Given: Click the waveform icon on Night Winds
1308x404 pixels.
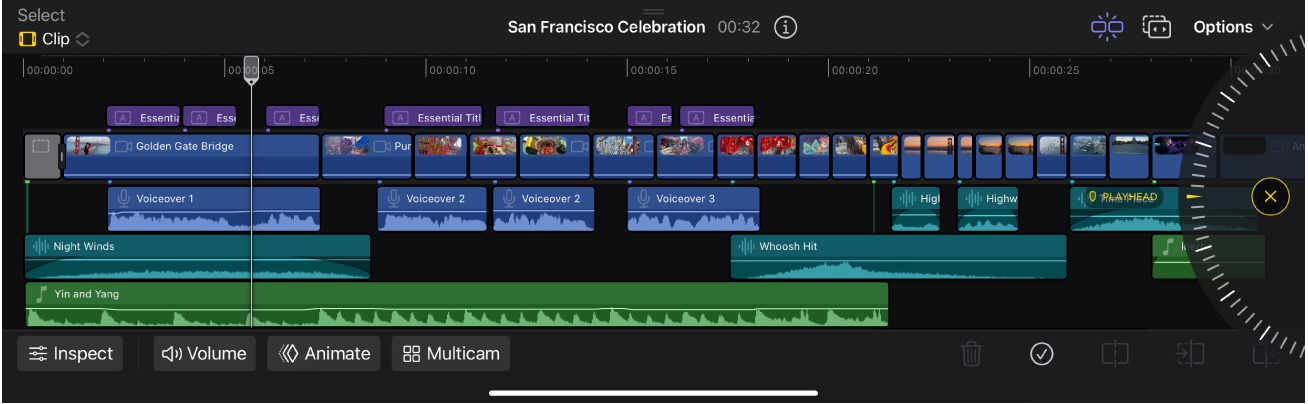Looking at the screenshot, I should [x=41, y=246].
